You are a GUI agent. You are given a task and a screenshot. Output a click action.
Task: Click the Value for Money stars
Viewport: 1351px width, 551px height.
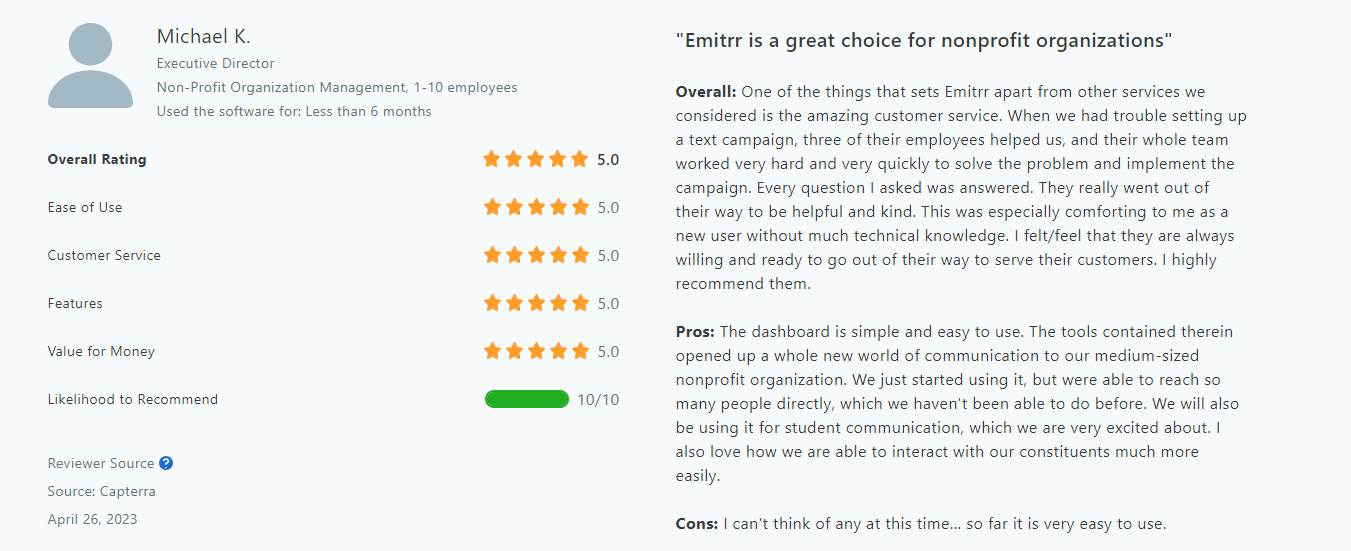point(536,351)
